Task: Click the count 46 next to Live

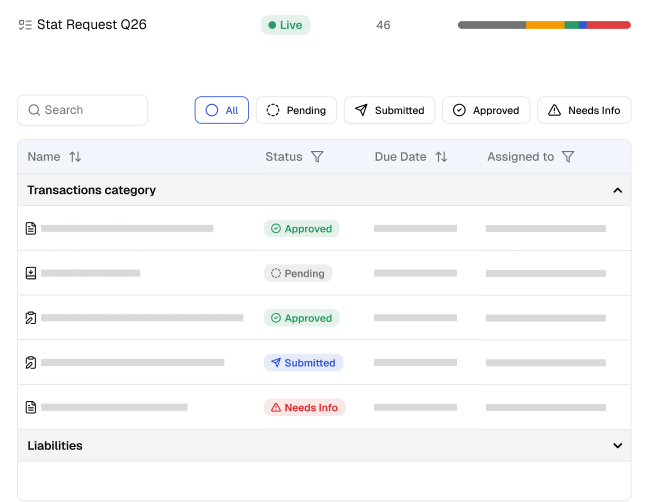Action: point(383,25)
